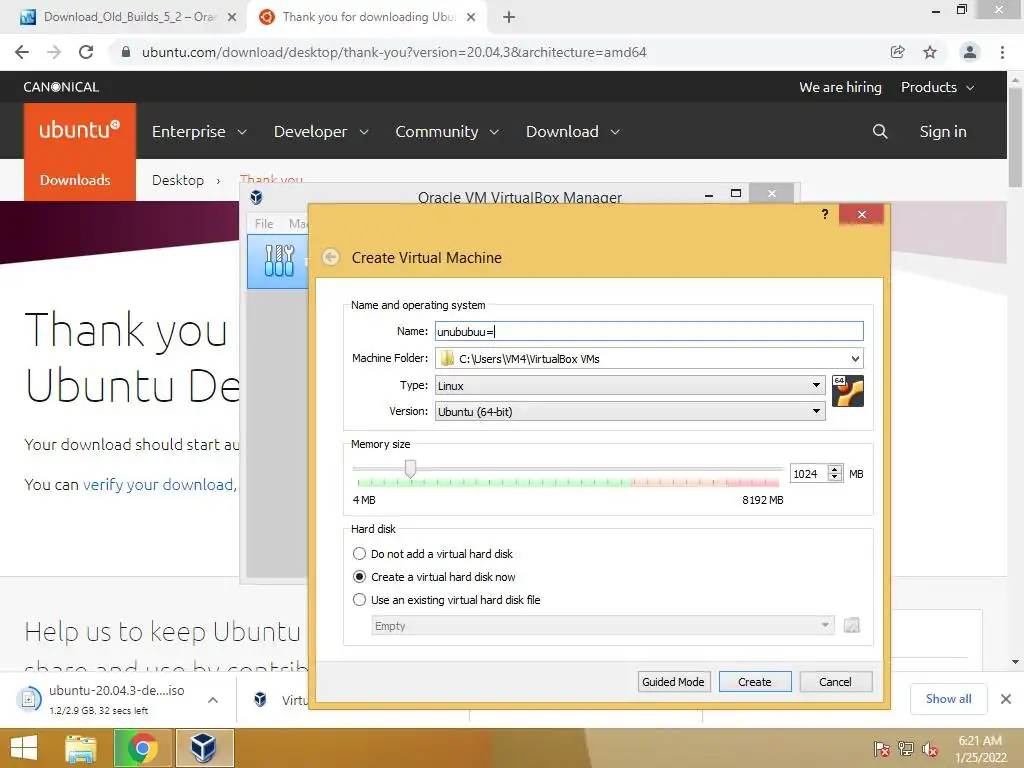The image size is (1024, 768).
Task: Expand the Developer menu
Action: [321, 131]
